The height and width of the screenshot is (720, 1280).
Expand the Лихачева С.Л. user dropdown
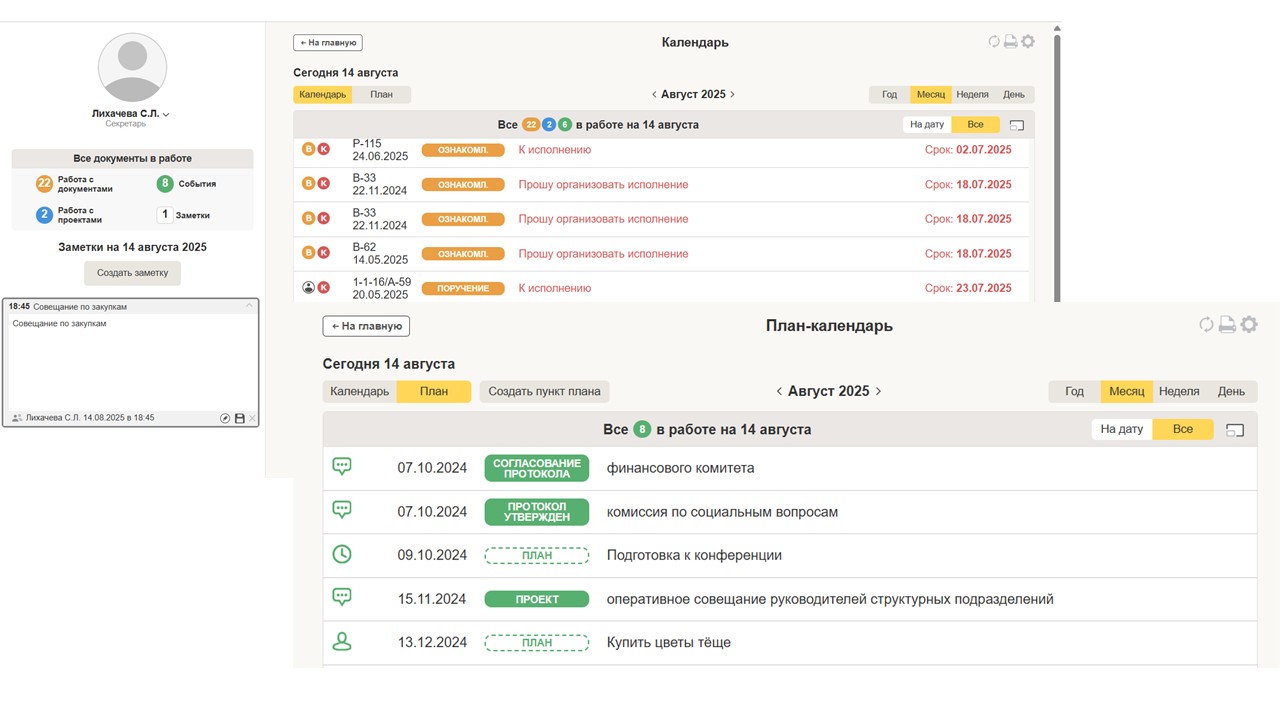pyautogui.click(x=166, y=115)
